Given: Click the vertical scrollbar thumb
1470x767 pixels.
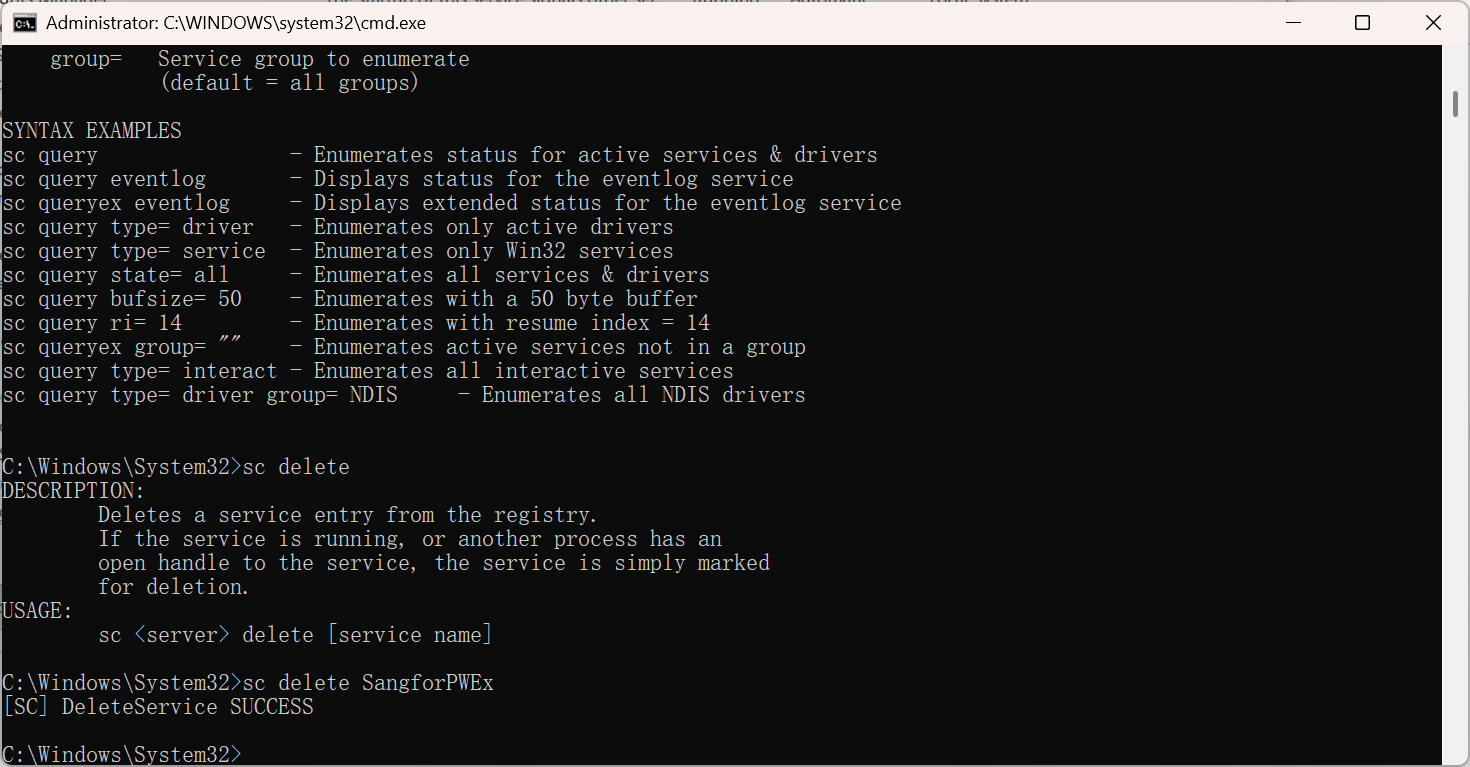Looking at the screenshot, I should 1455,104.
